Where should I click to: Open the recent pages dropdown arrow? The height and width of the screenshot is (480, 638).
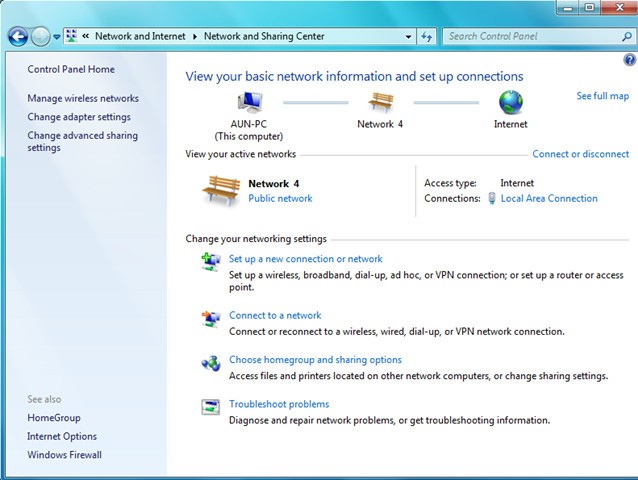coord(57,37)
